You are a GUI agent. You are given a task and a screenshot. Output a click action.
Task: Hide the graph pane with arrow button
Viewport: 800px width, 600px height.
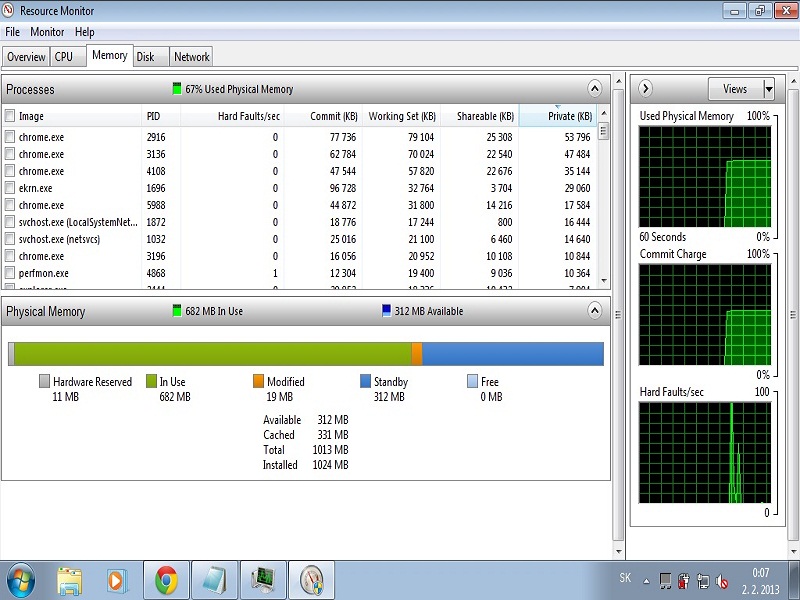645,89
